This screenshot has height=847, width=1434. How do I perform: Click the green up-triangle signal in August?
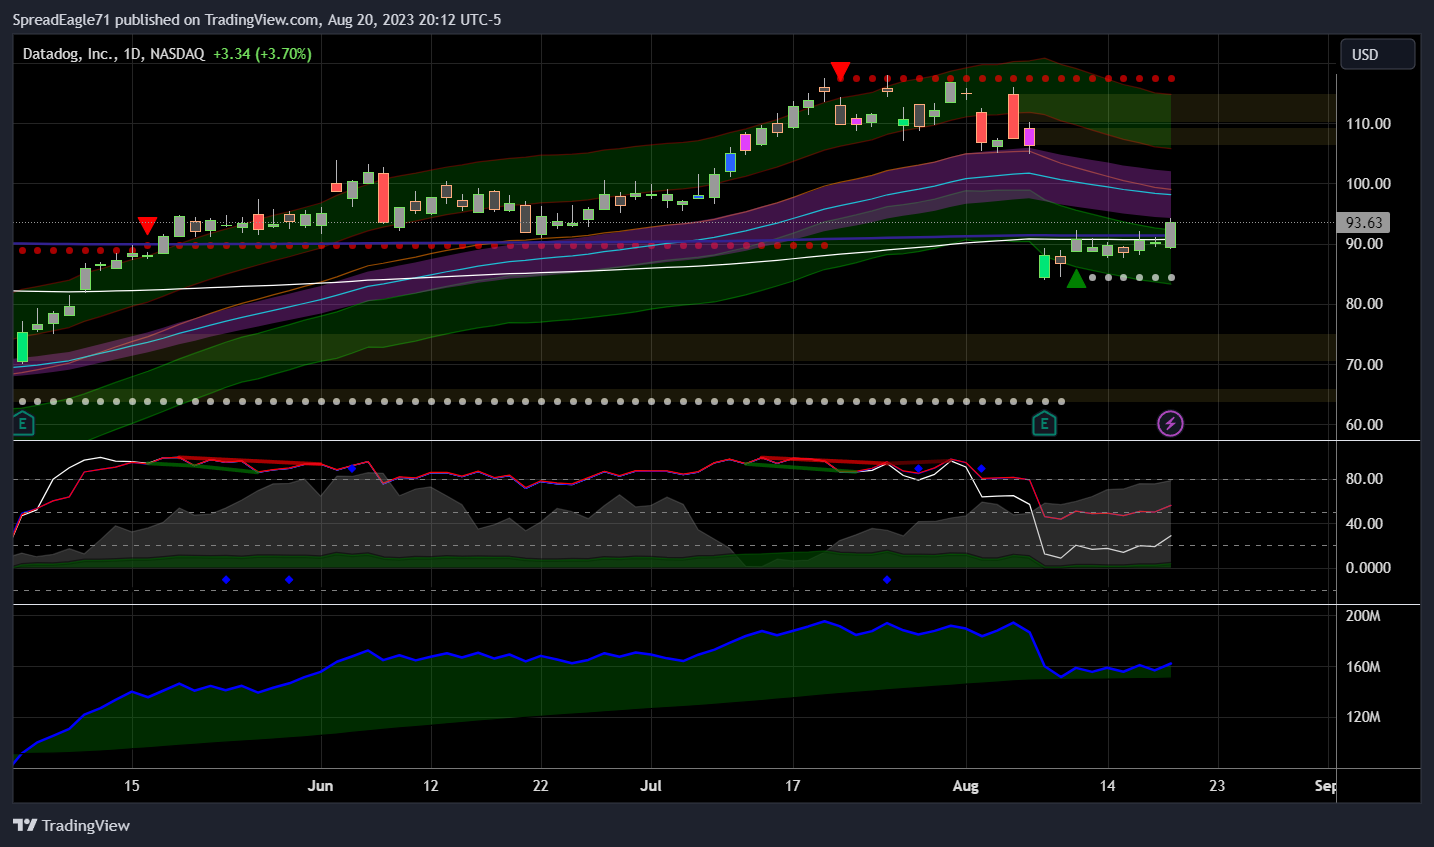point(1076,278)
